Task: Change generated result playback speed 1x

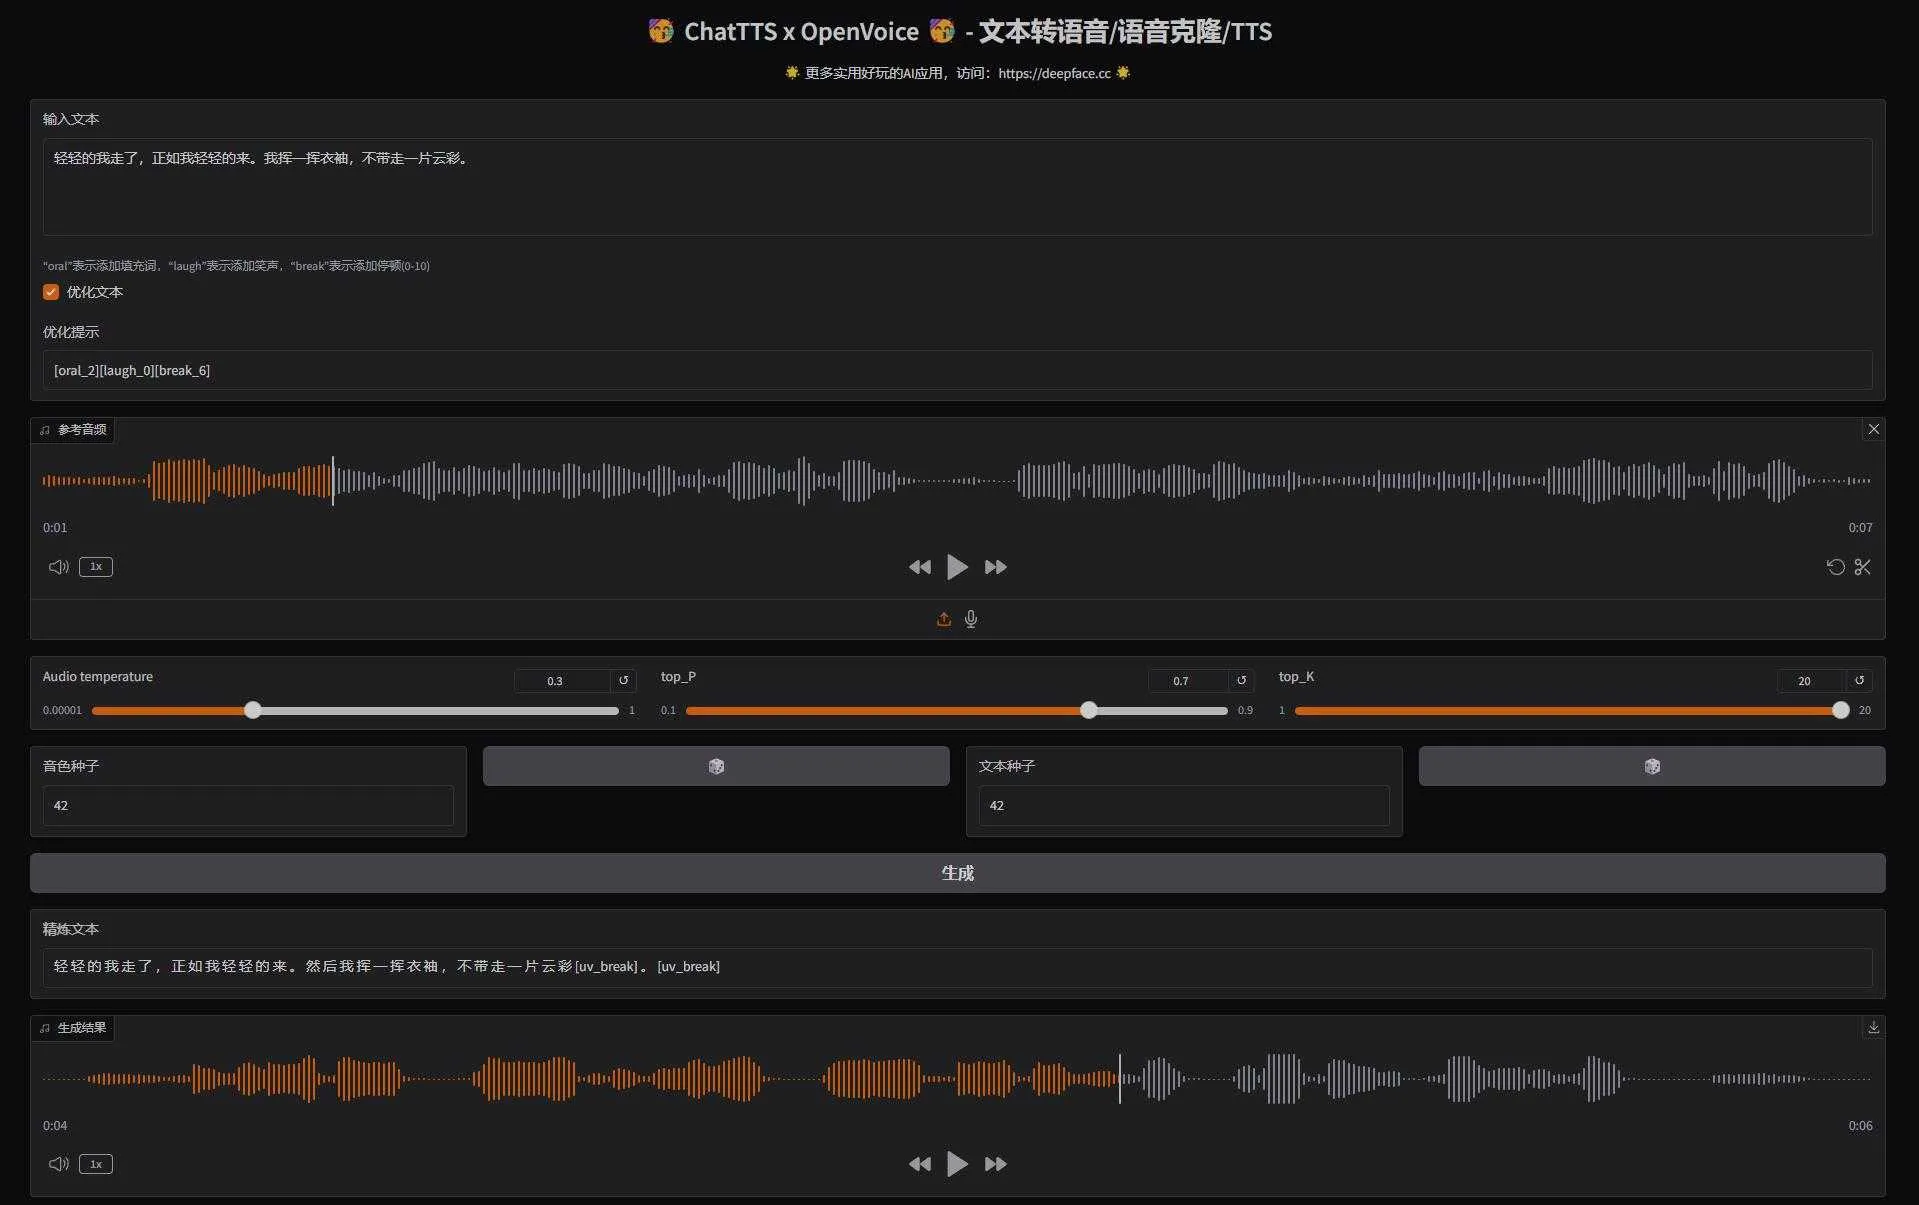Action: point(96,1164)
